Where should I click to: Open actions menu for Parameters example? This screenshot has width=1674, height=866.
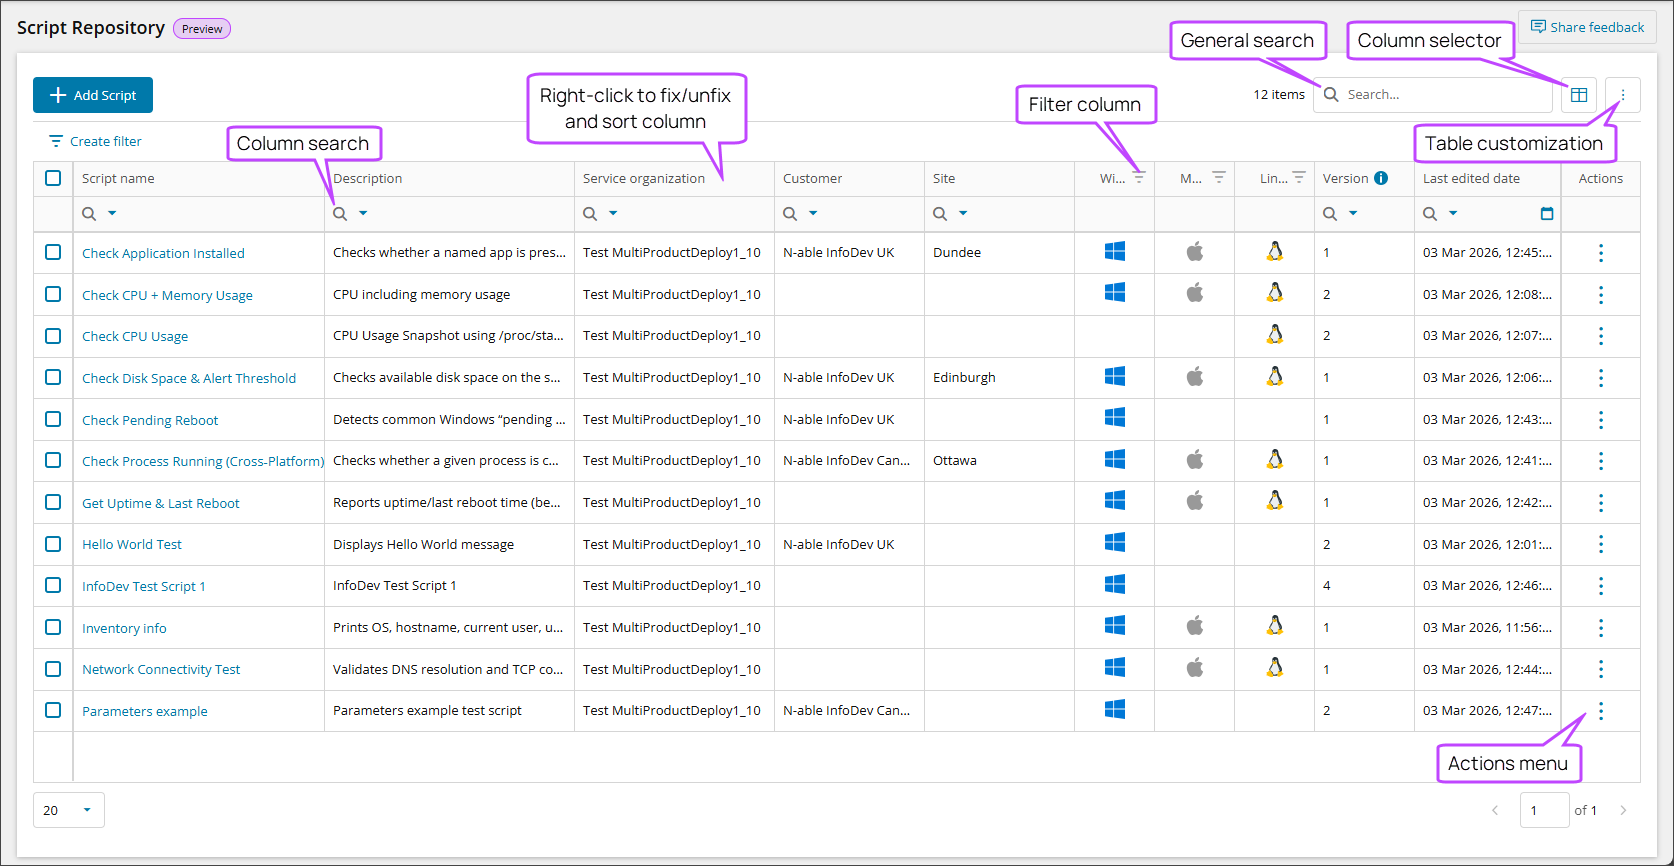click(x=1601, y=711)
